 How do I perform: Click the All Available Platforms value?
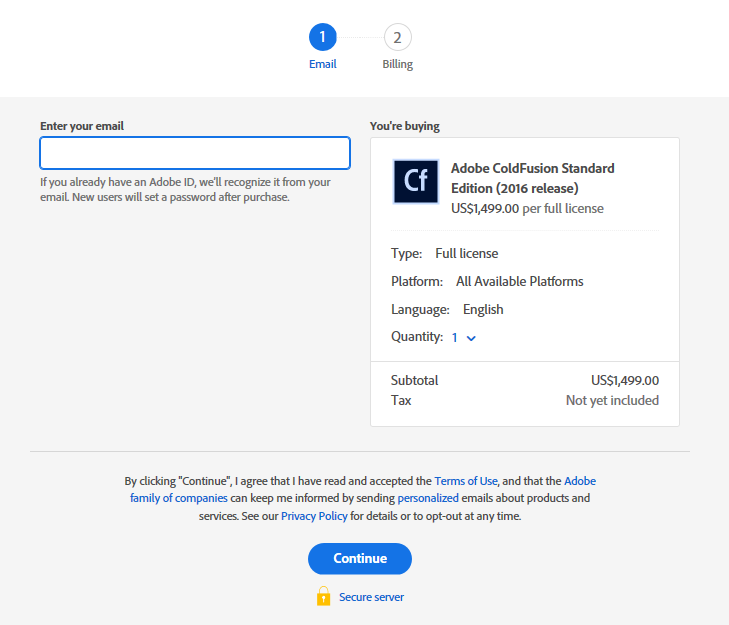(x=519, y=281)
